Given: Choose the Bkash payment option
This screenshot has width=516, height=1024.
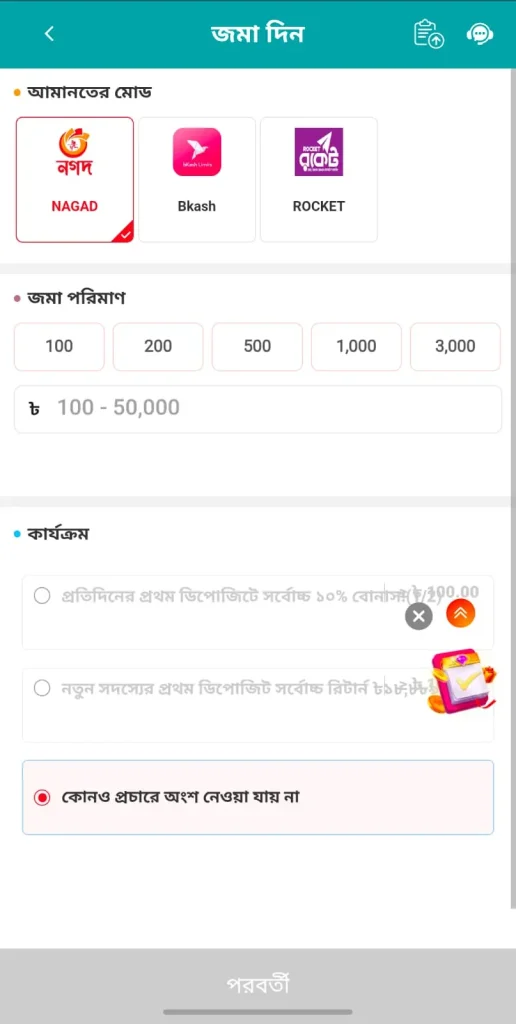Looking at the screenshot, I should tap(197, 180).
